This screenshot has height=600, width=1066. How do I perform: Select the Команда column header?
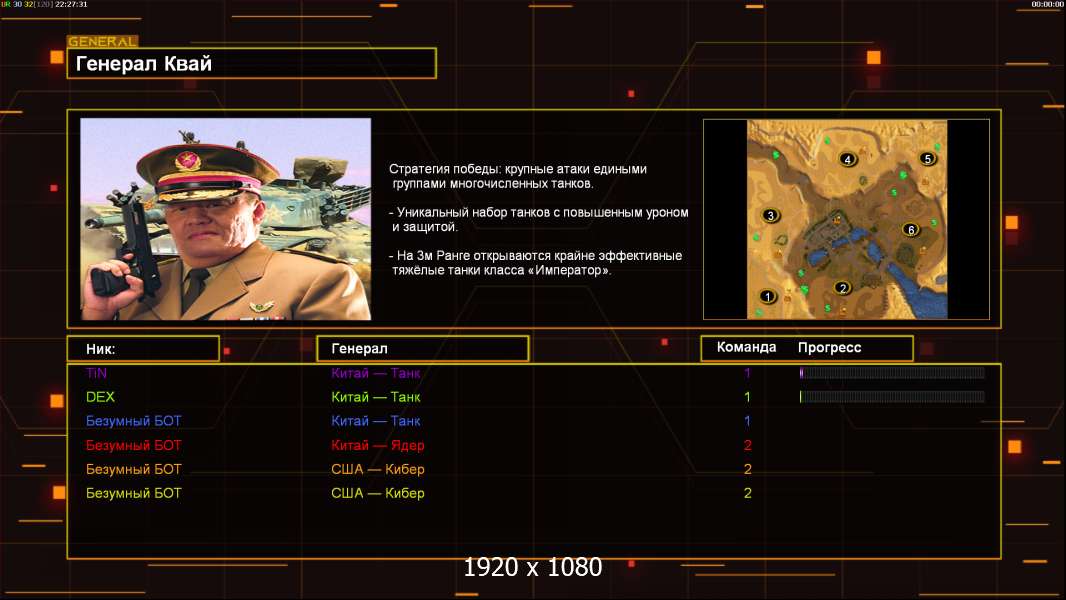click(746, 348)
